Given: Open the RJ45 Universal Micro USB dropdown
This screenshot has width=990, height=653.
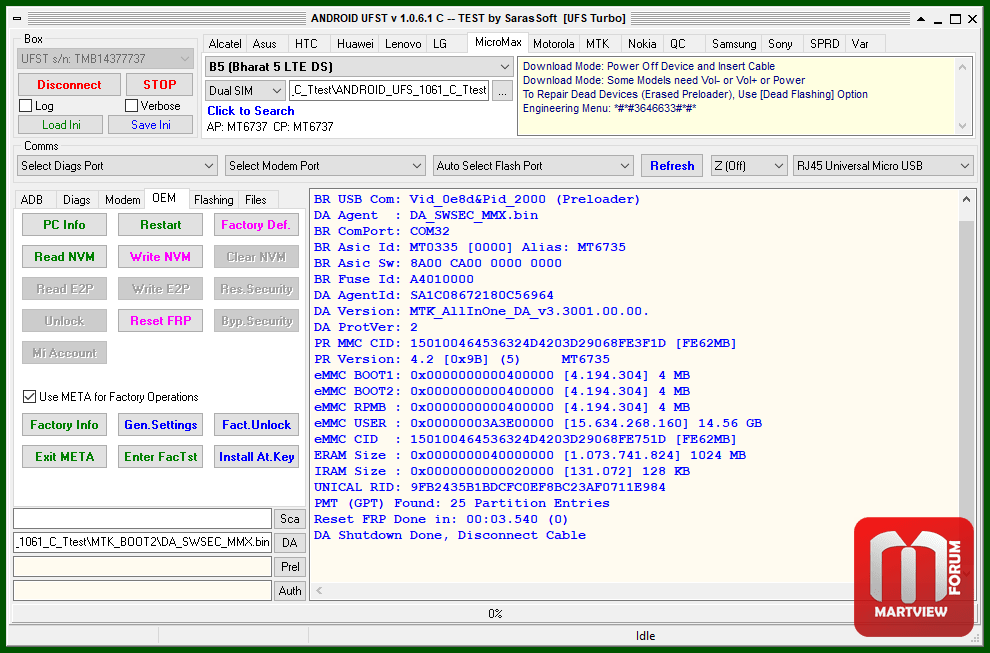Looking at the screenshot, I should point(883,166).
